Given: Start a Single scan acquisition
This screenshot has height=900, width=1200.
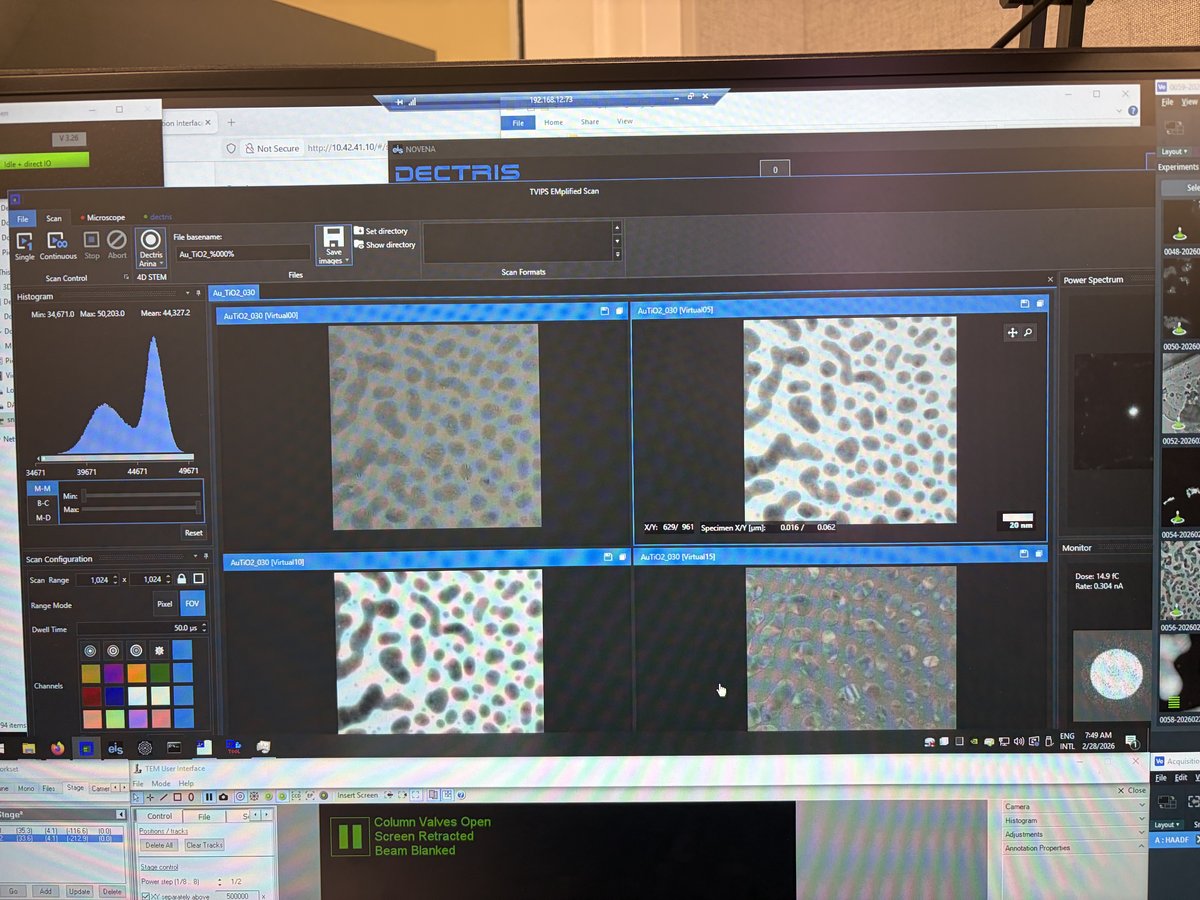Looking at the screenshot, I should click(x=24, y=241).
